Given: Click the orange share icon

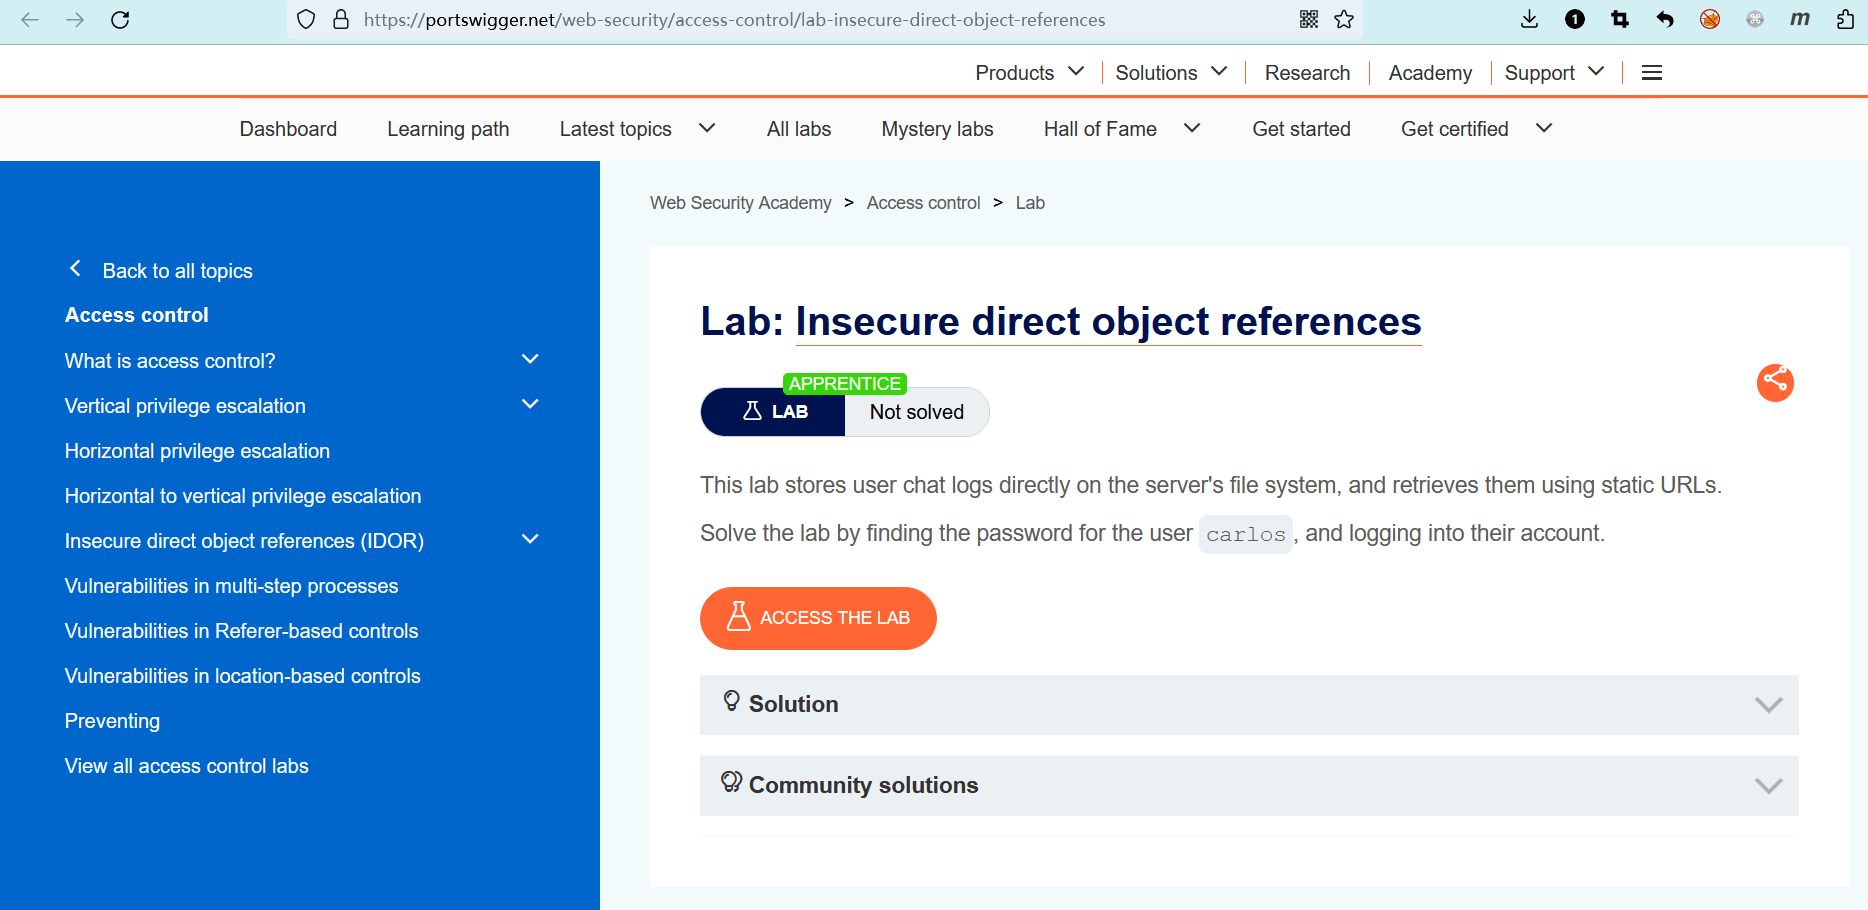Looking at the screenshot, I should tap(1775, 382).
